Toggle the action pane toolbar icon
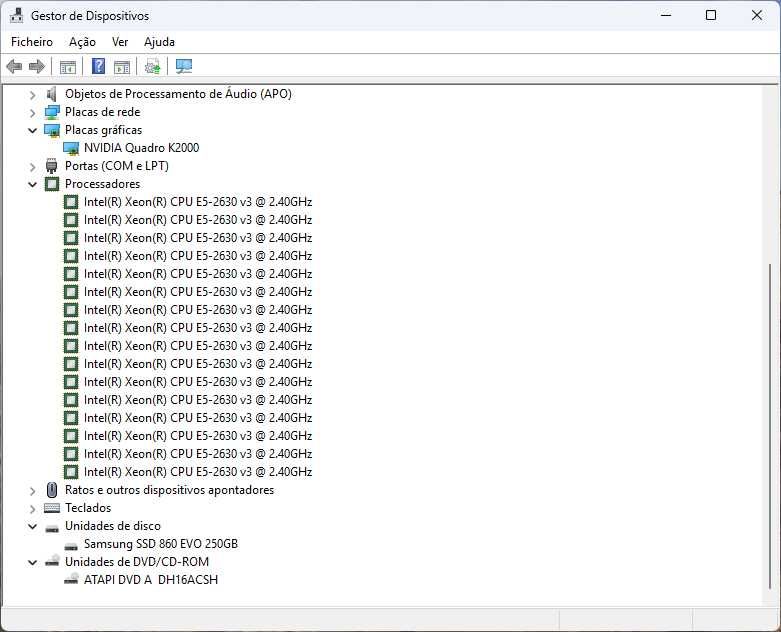This screenshot has height=632, width=781. point(122,66)
